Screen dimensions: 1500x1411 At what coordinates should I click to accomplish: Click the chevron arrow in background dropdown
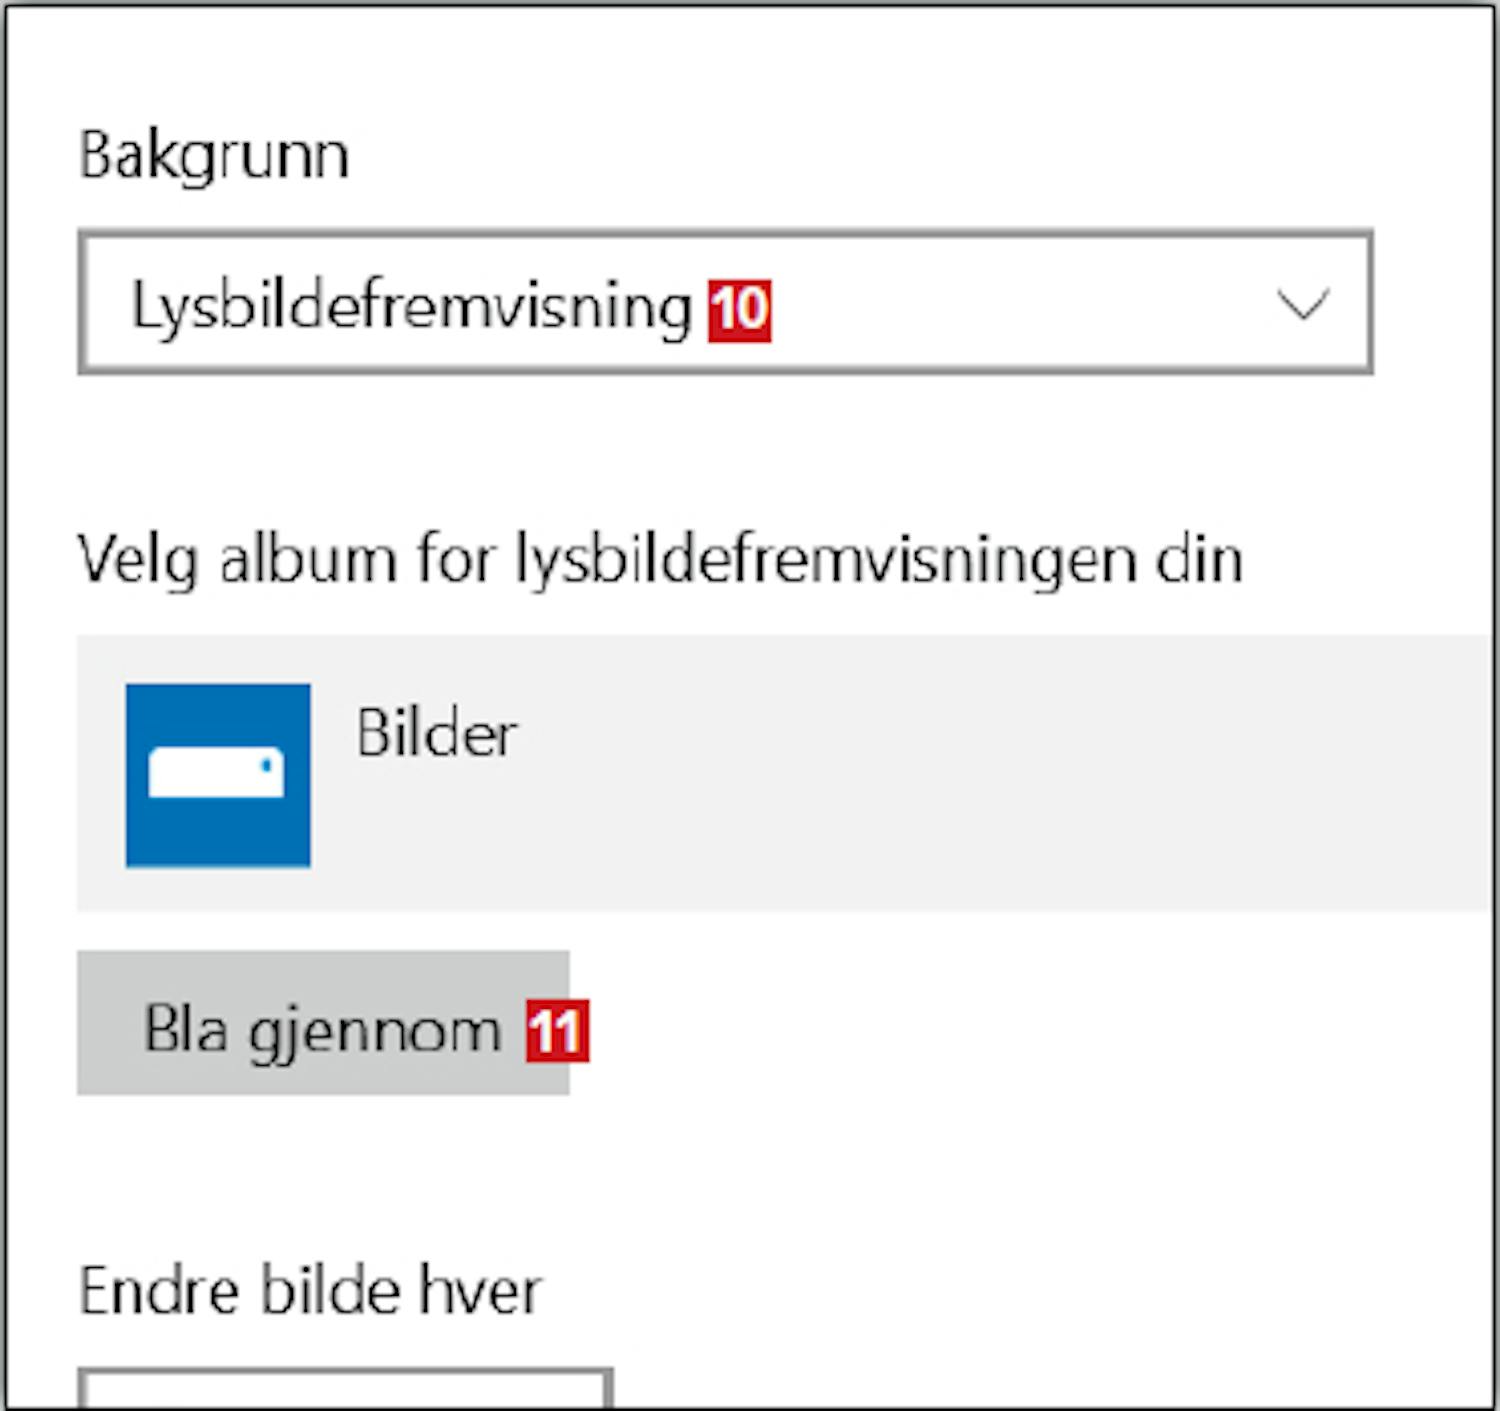(x=1303, y=304)
